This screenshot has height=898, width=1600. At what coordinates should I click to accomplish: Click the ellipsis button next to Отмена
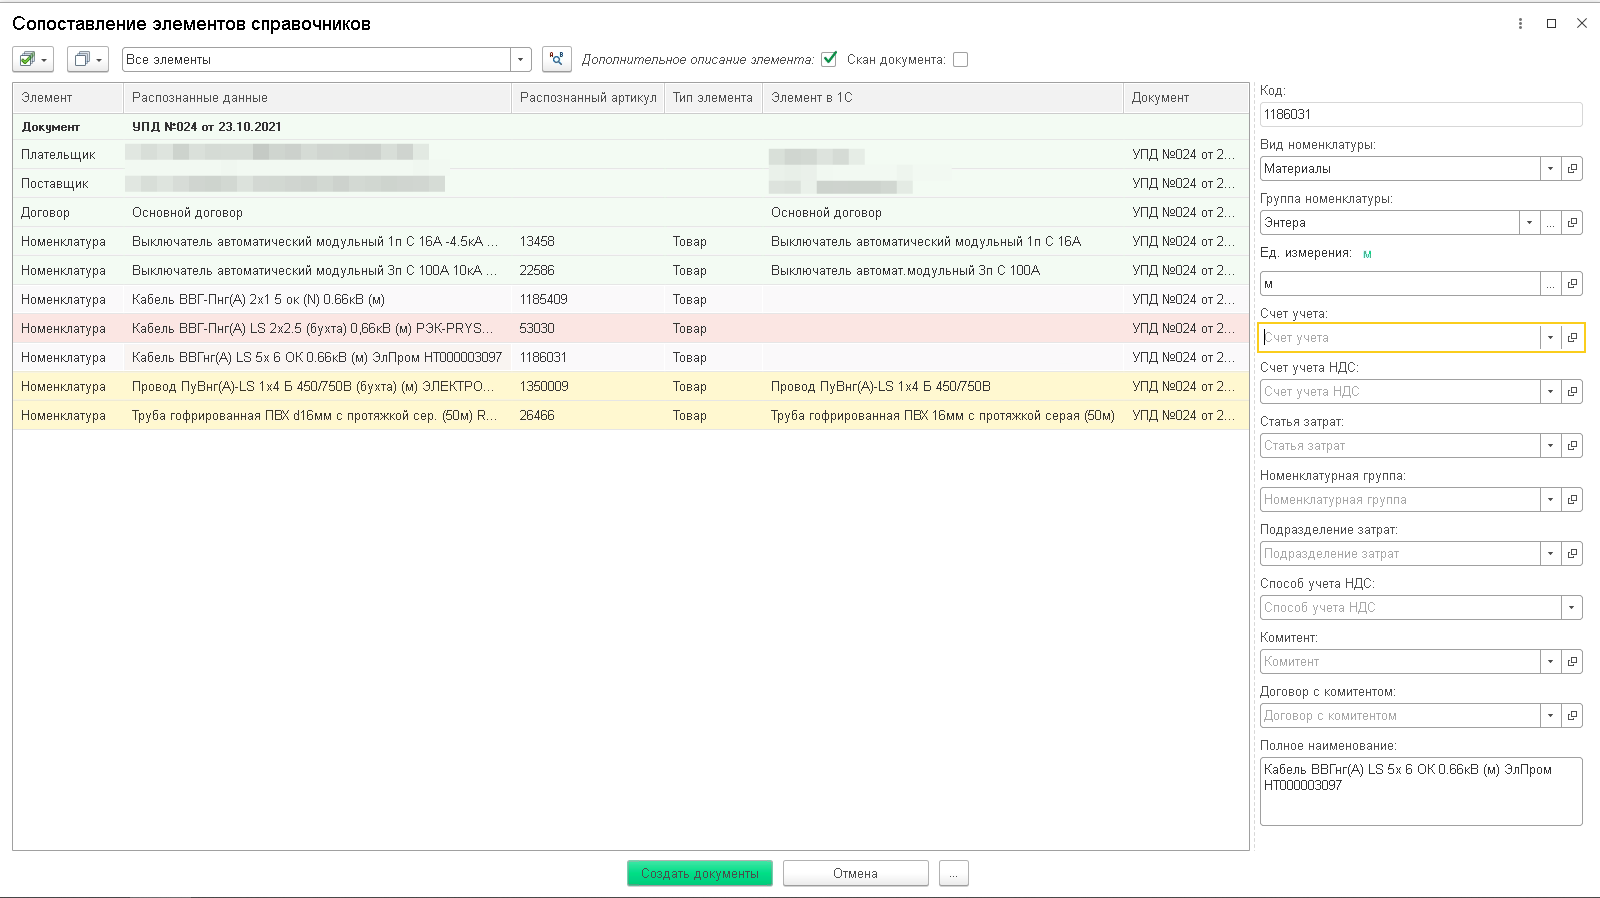(954, 873)
